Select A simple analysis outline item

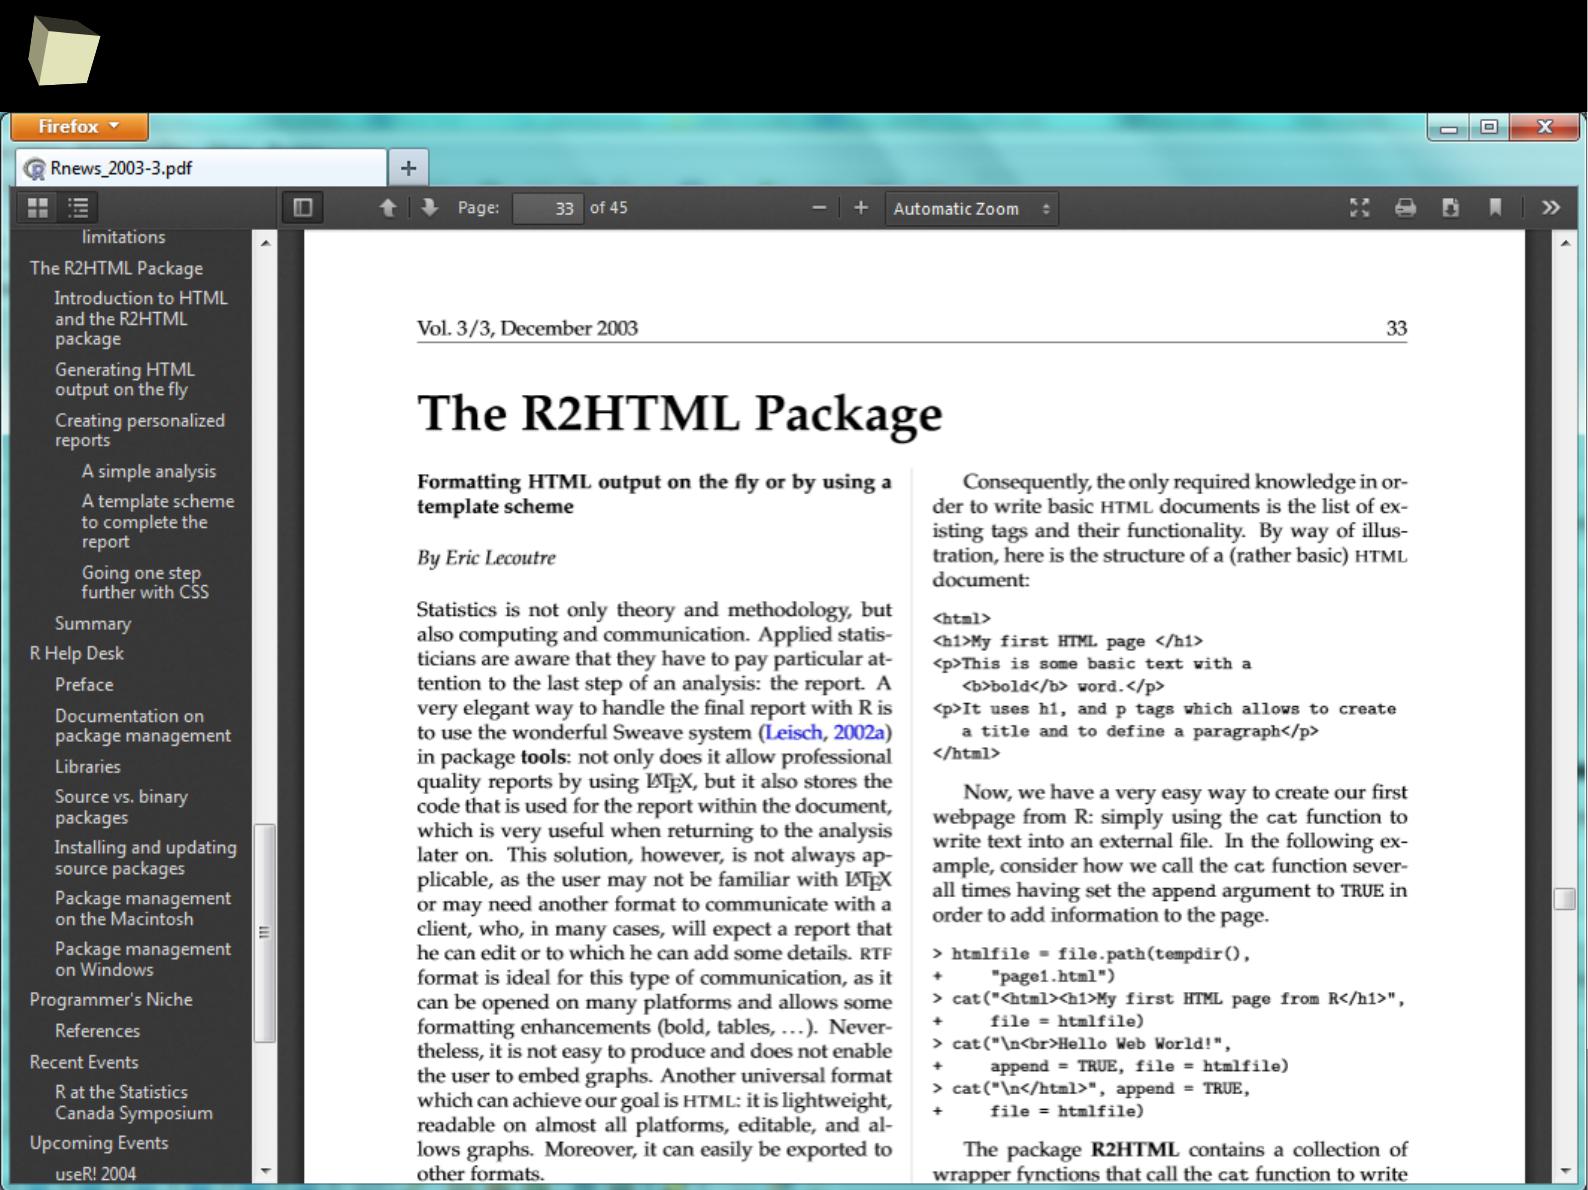(x=149, y=471)
